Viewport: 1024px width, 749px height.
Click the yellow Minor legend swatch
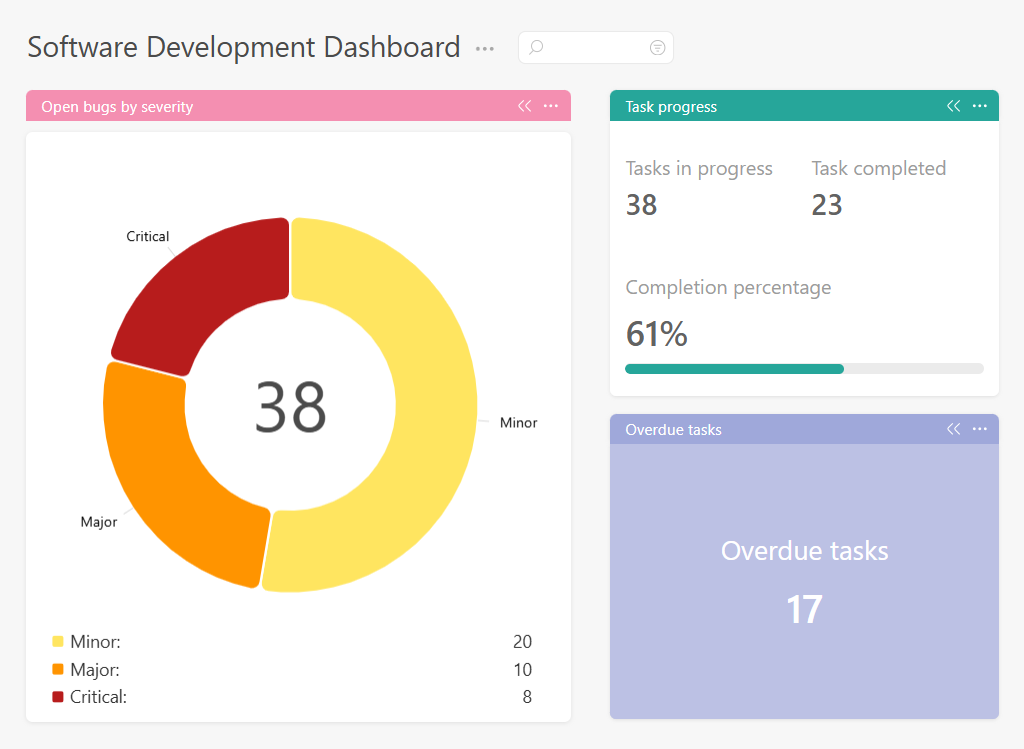pyautogui.click(x=57, y=641)
